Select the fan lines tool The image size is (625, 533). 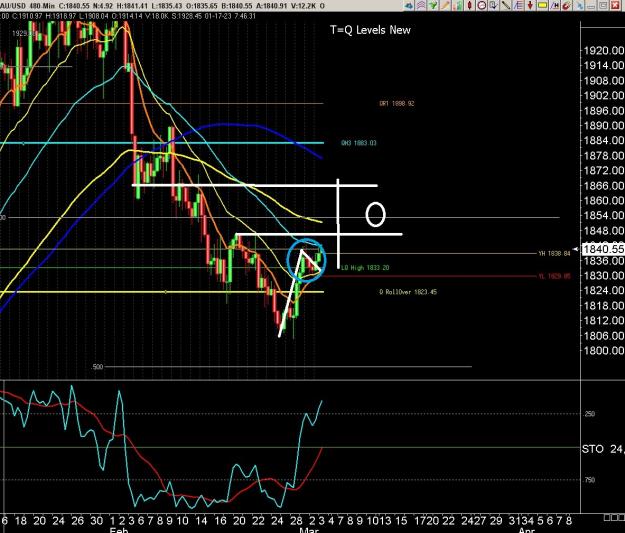coord(518,6)
